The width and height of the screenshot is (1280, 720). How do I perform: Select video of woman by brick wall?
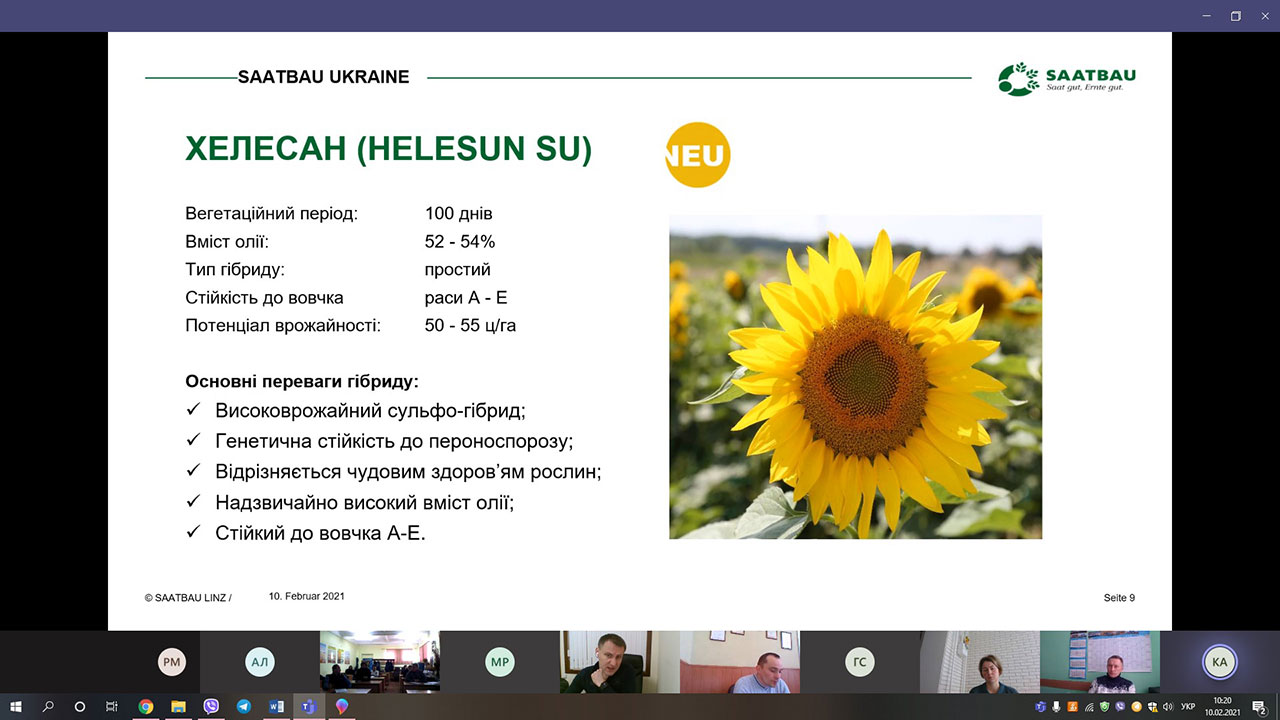[x=980, y=662]
